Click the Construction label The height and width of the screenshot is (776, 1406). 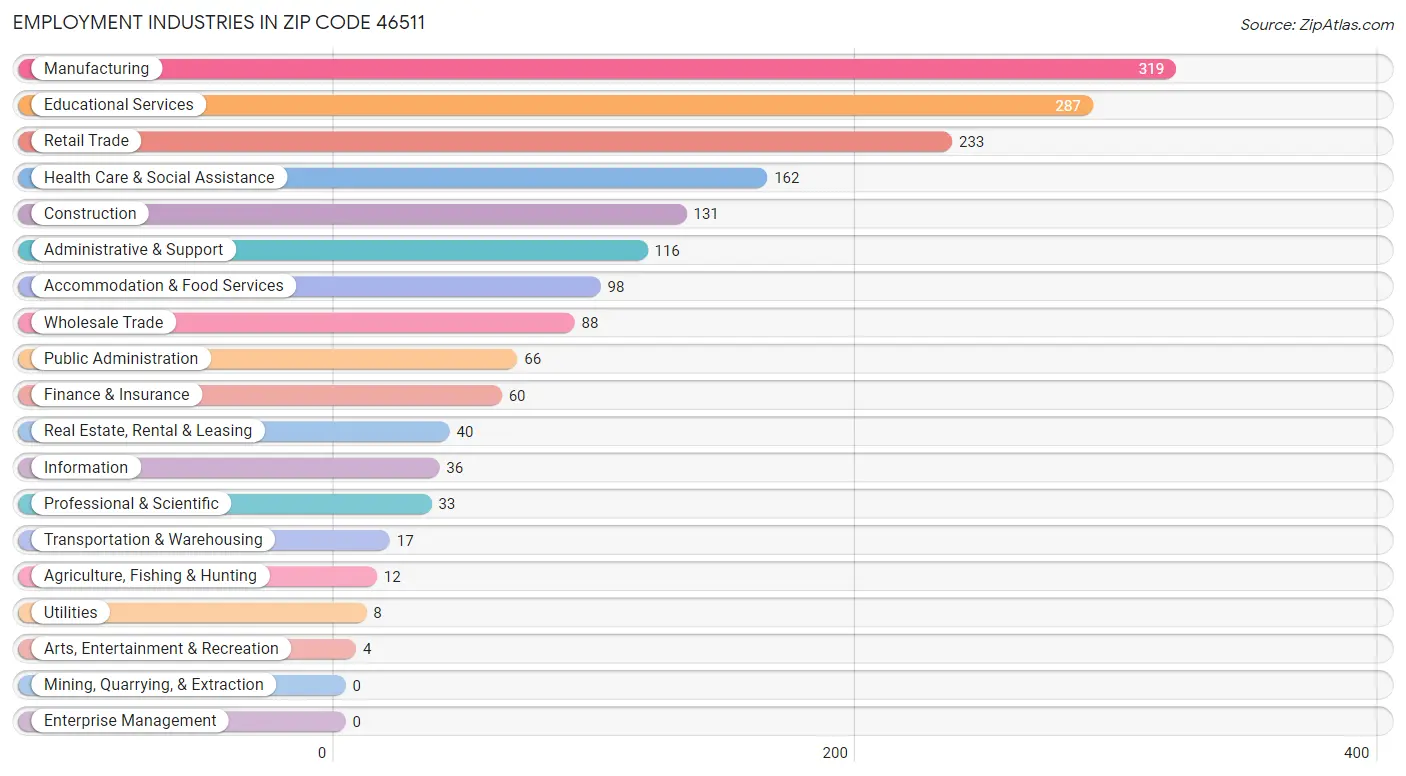tap(90, 213)
